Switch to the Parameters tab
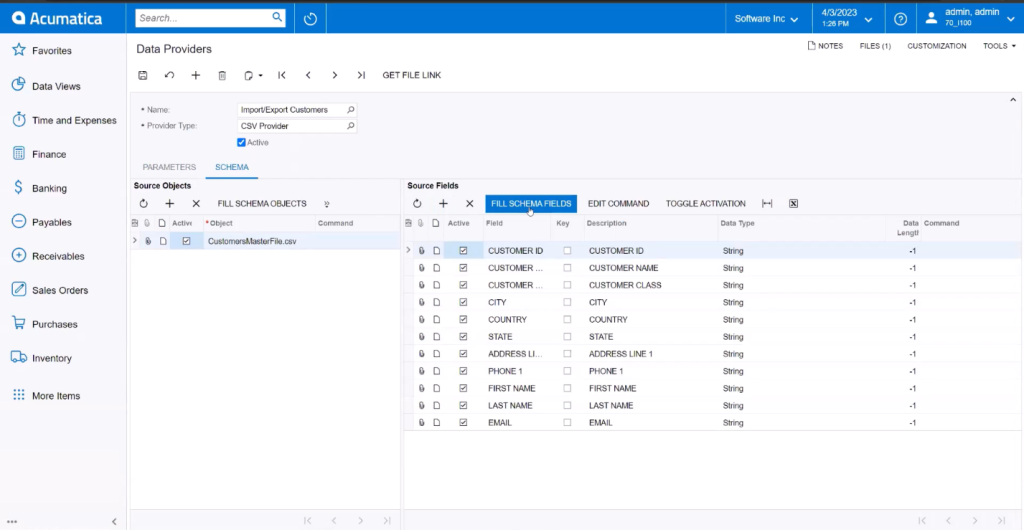 tap(169, 168)
